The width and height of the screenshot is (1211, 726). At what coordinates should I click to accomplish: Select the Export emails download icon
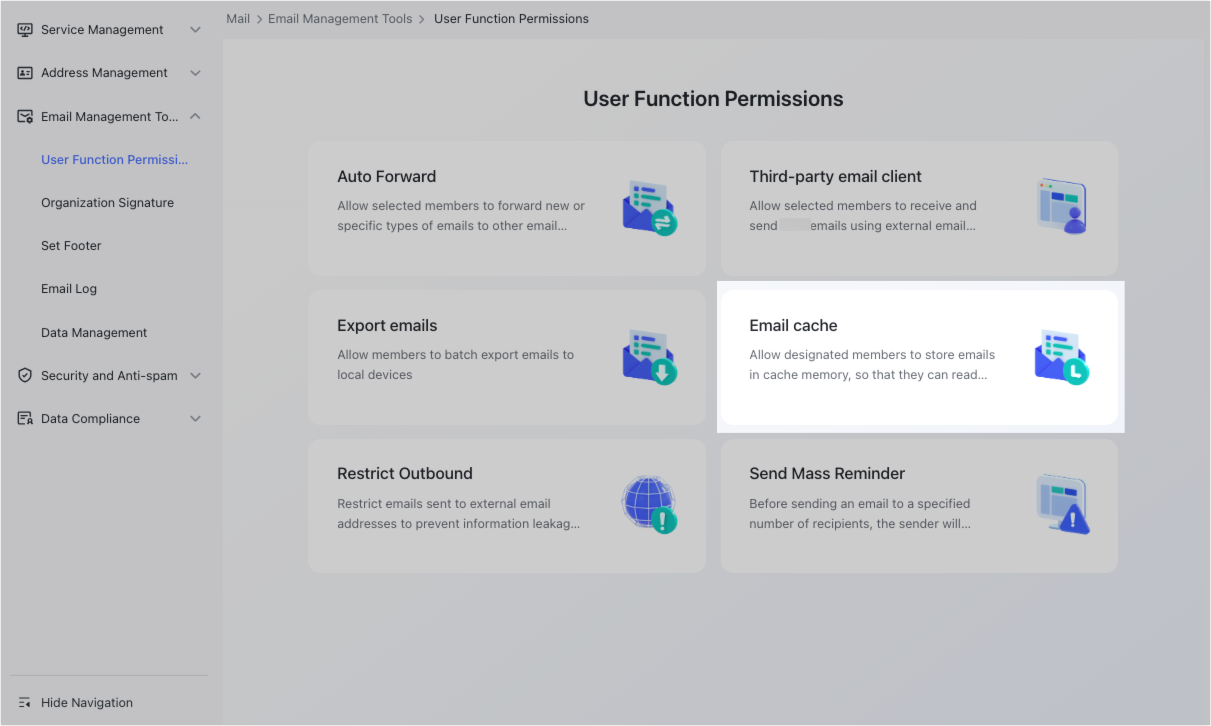click(x=650, y=353)
